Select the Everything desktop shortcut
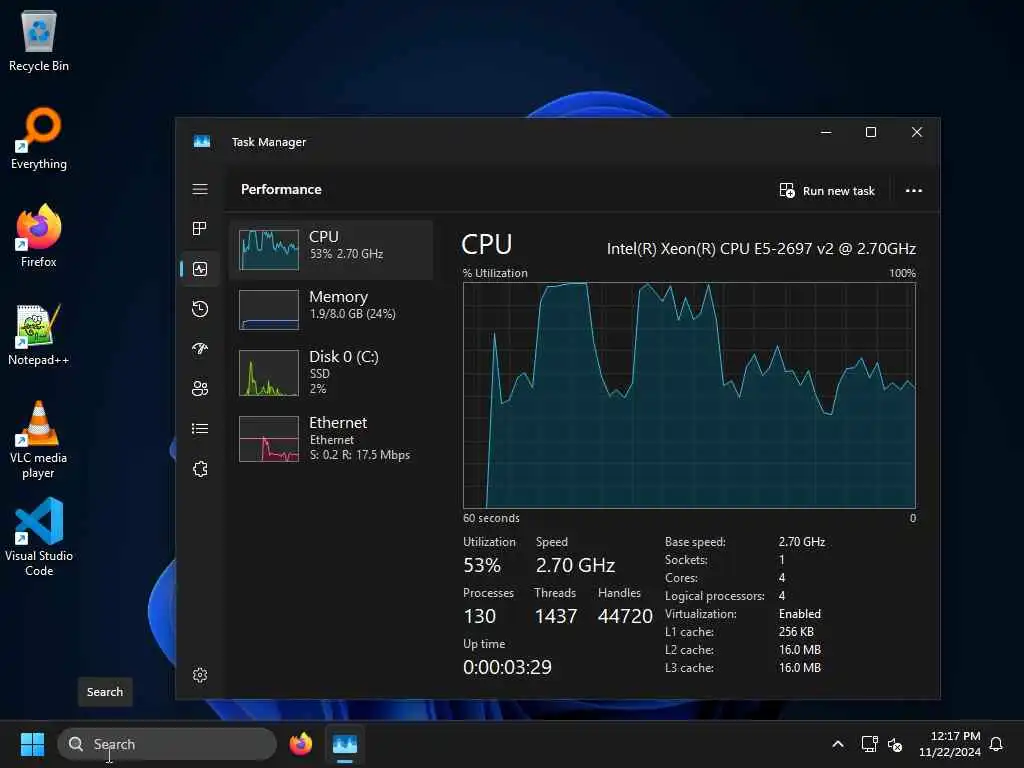 point(39,138)
